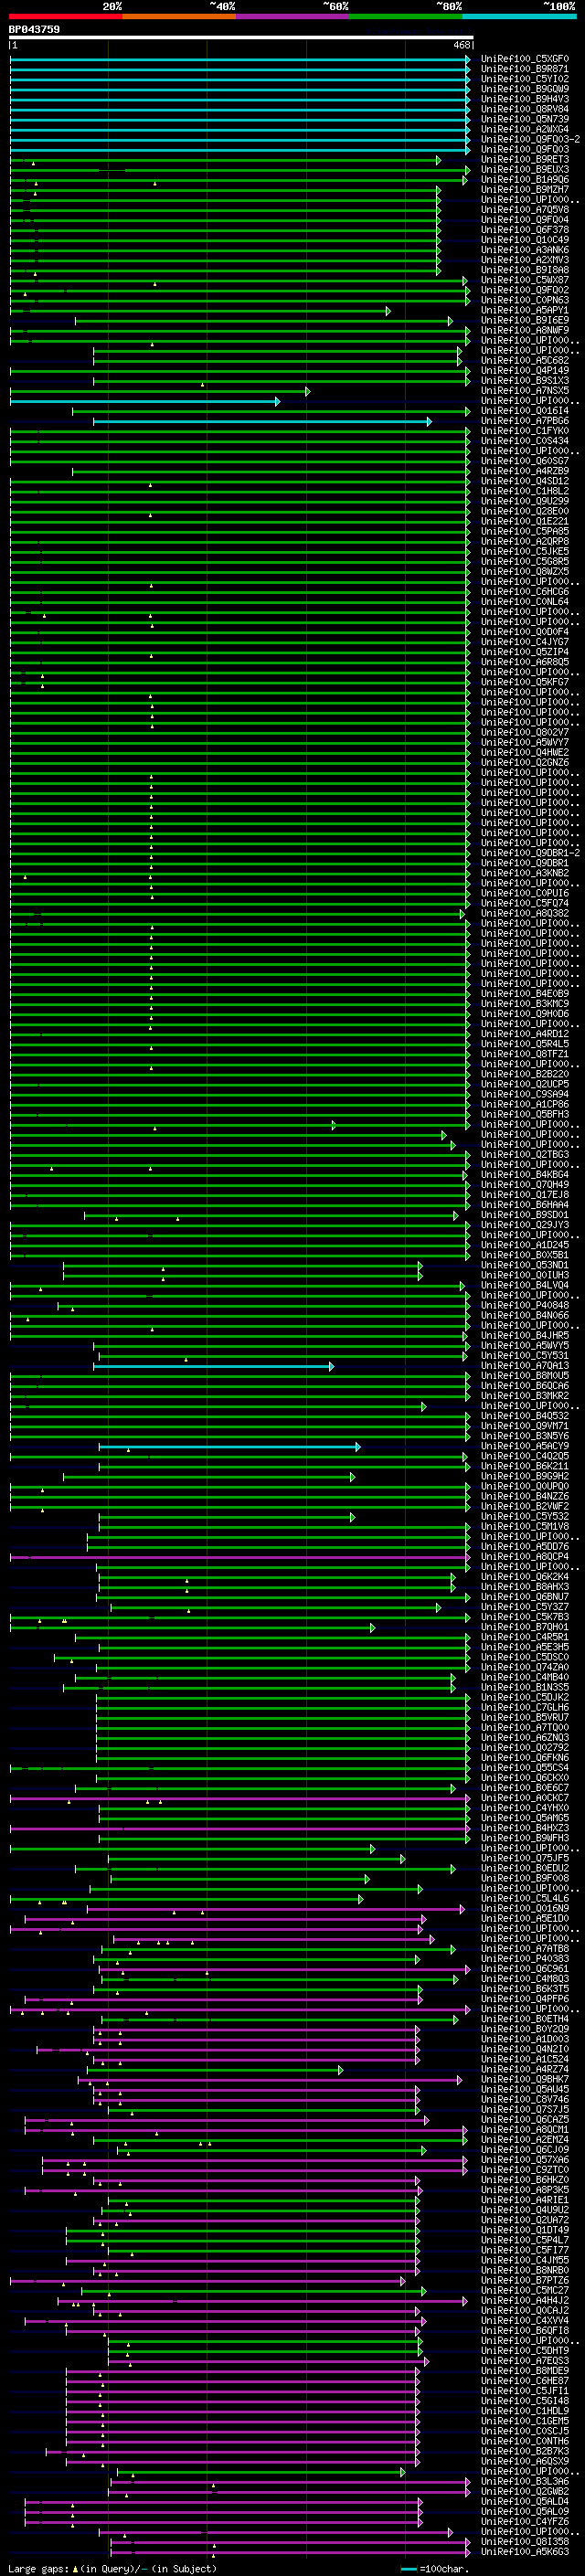This screenshot has width=585, height=2576.
Task: Select UniRef100_A5ACY9 label
Action: pyautogui.click(x=525, y=1446)
